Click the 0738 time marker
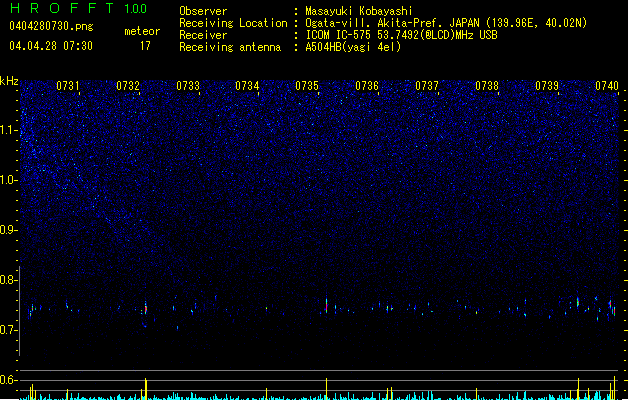 pos(487,86)
